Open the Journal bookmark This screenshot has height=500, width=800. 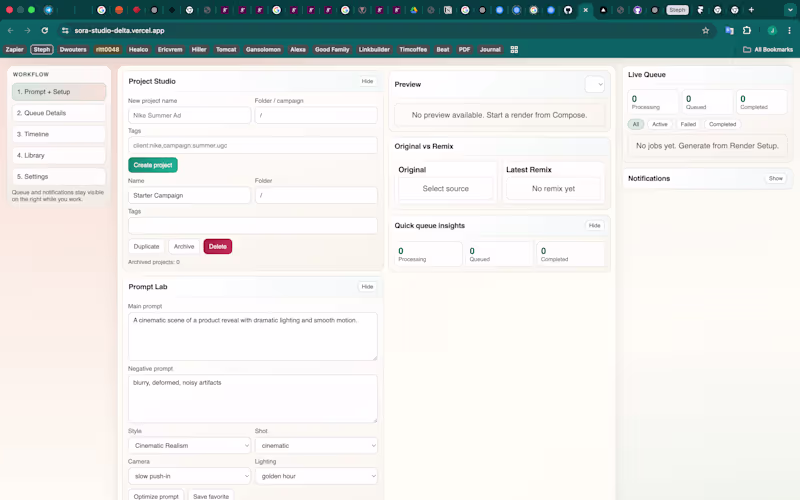(x=490, y=49)
